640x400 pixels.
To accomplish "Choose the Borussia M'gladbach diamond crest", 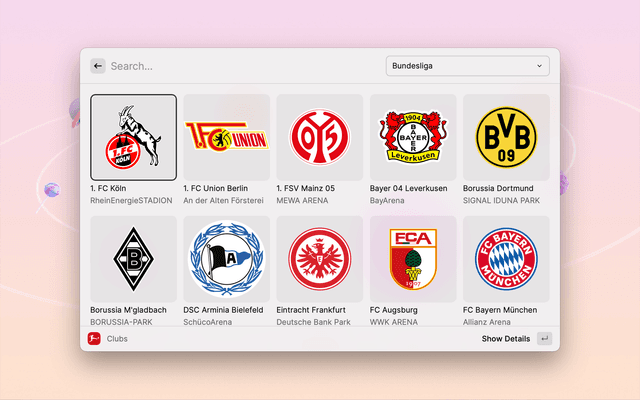I will click(x=133, y=259).
